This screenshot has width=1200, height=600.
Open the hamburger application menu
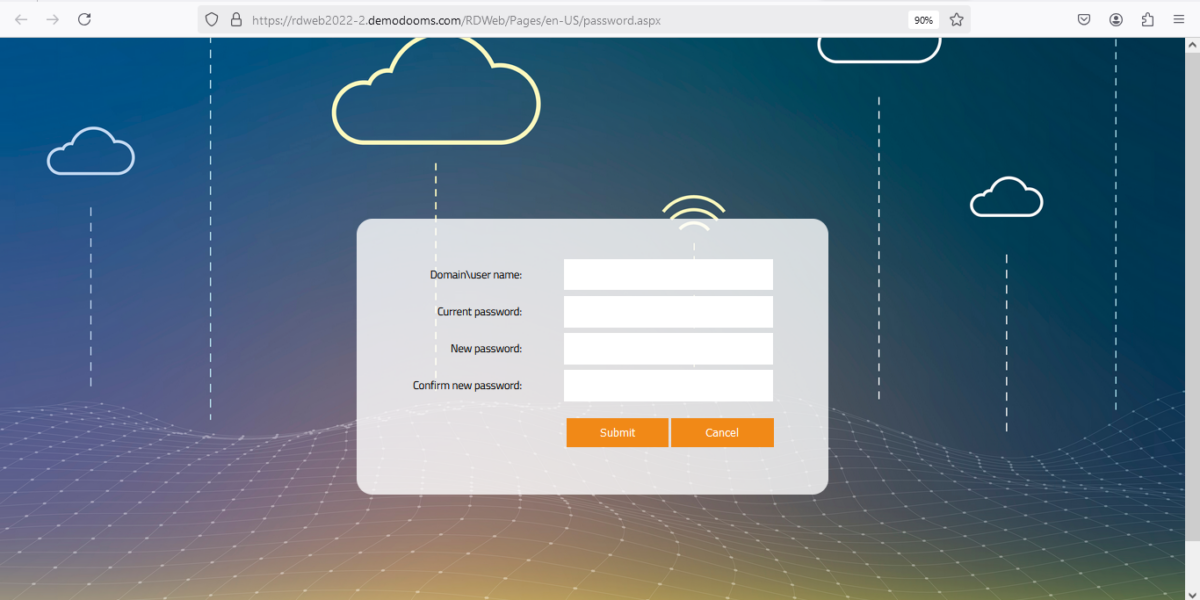click(1179, 19)
